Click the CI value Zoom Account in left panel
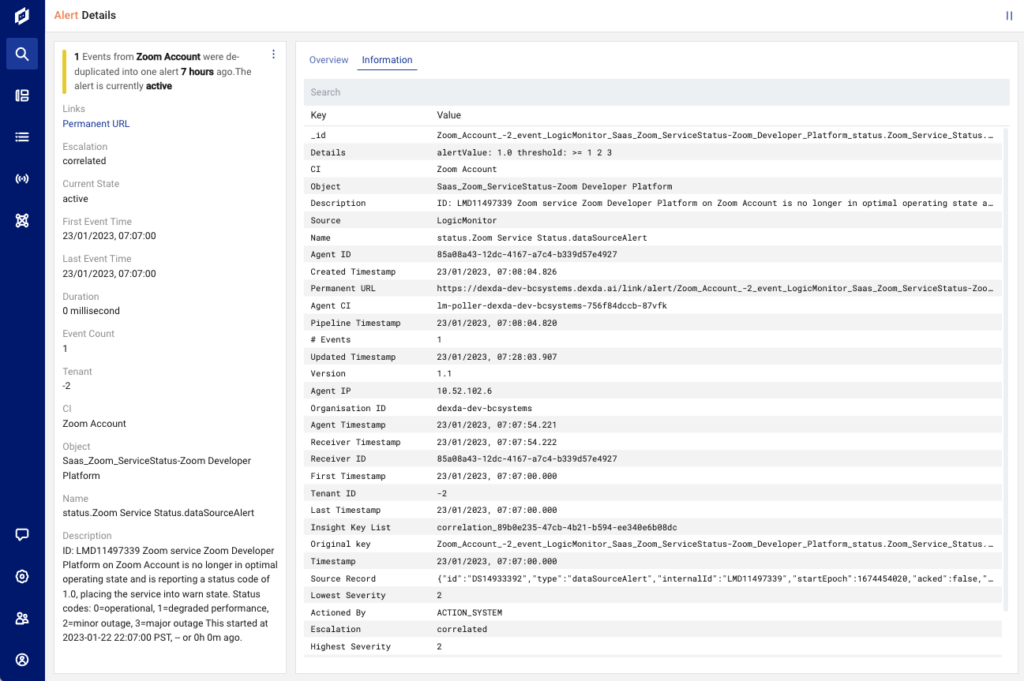This screenshot has height=681, width=1024. [x=94, y=423]
